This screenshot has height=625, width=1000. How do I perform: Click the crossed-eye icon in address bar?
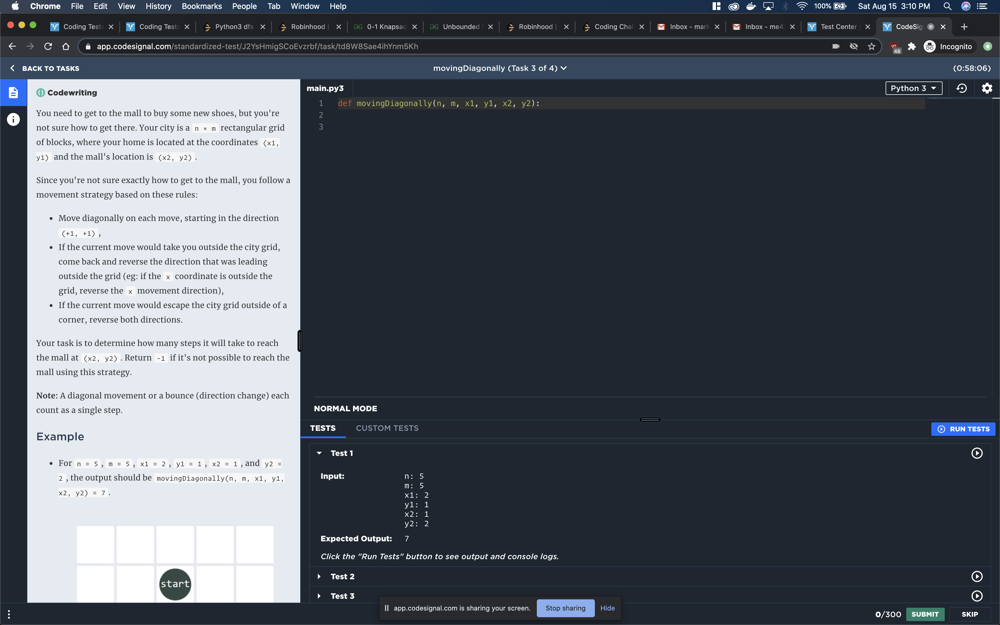(x=853, y=46)
